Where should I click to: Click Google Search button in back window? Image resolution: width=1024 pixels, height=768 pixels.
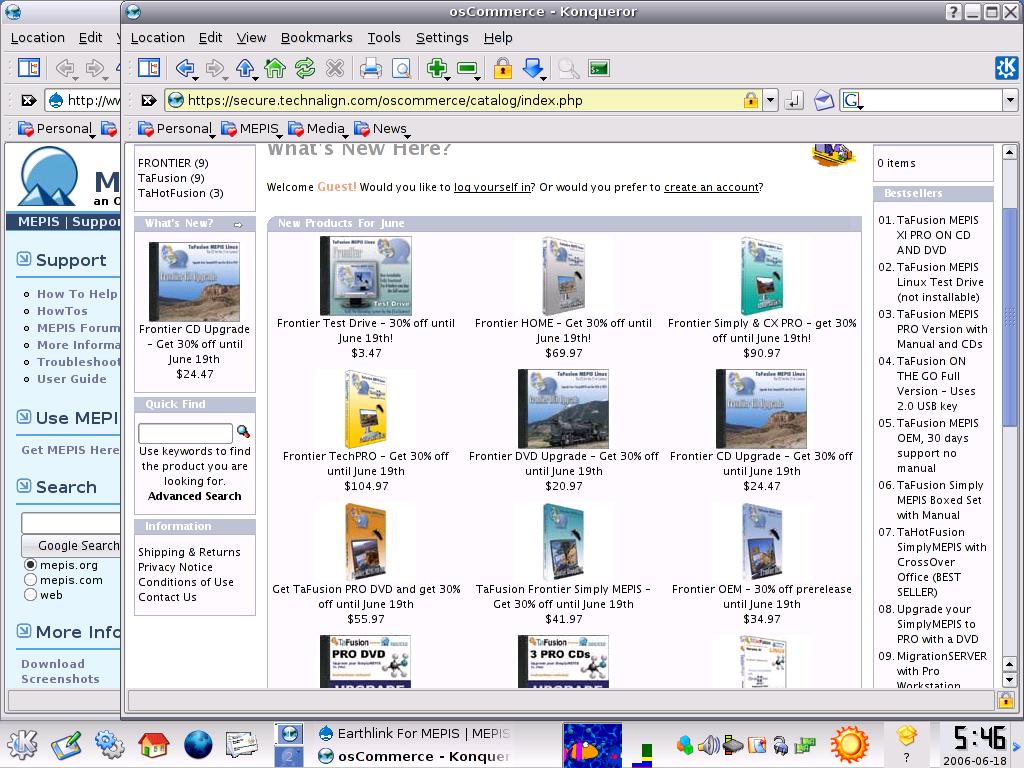coord(71,545)
